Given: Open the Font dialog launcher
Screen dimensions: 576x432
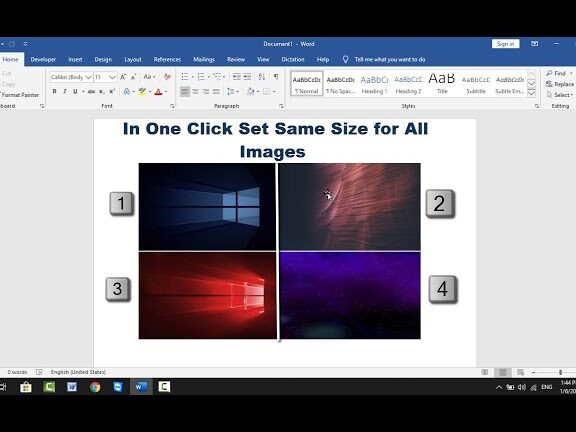Looking at the screenshot, I should [172, 106].
